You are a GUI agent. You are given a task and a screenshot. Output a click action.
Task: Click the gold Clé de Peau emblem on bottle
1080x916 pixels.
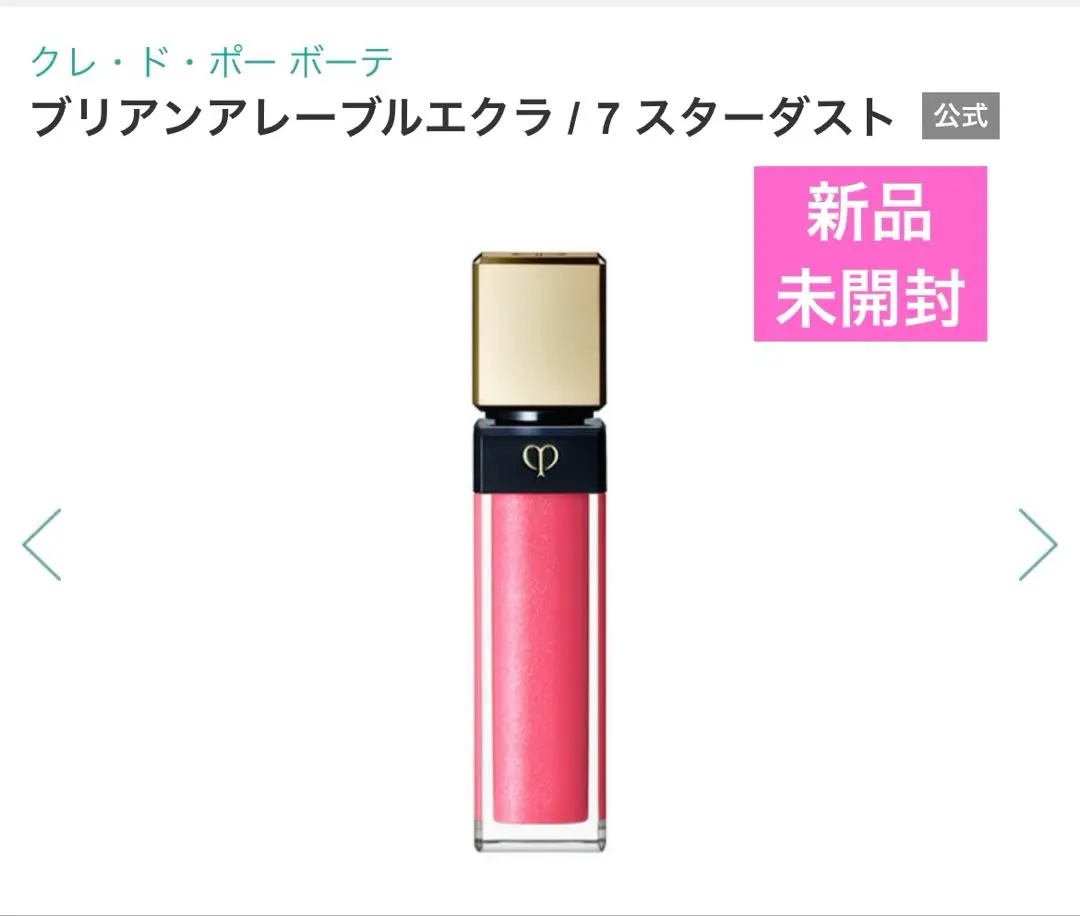540,459
